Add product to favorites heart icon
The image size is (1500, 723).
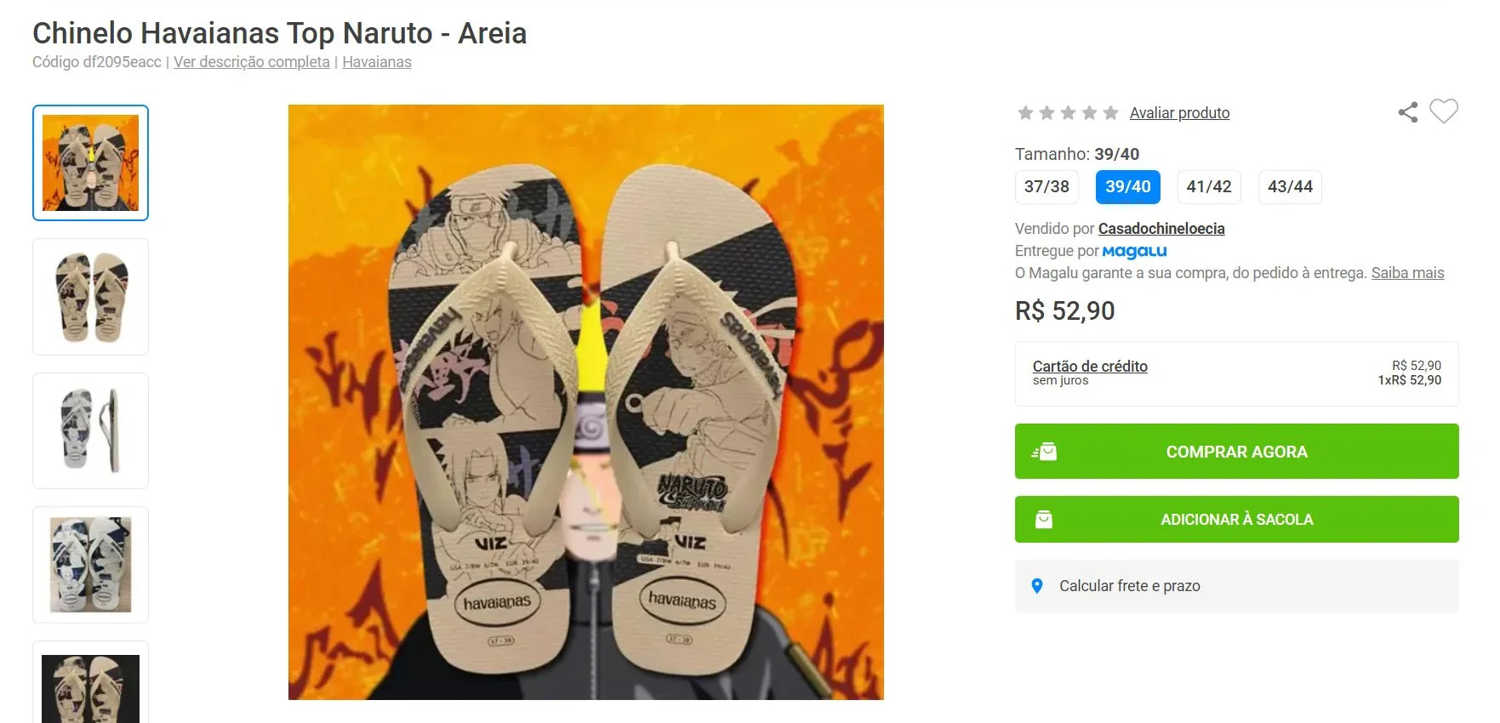(1443, 112)
